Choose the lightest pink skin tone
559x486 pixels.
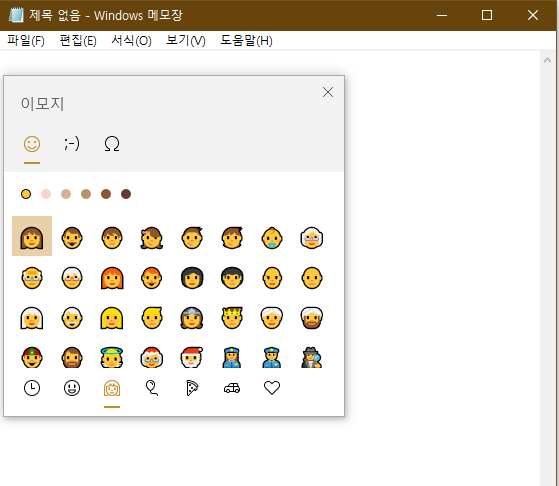46,194
